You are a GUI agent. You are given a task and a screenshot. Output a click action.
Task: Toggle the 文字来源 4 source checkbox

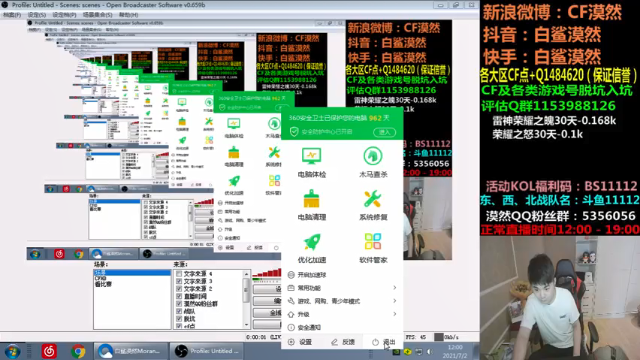pyautogui.click(x=179, y=274)
